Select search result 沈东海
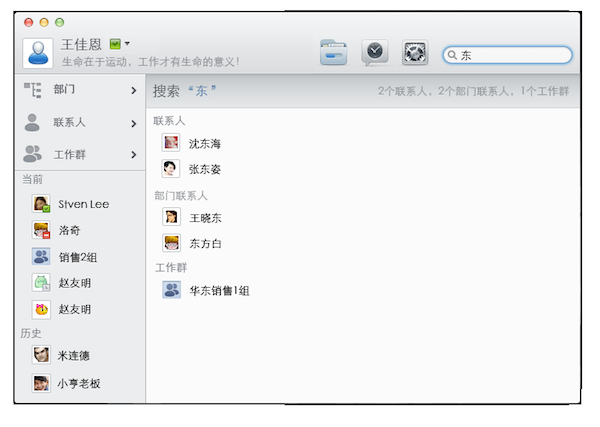600x427 pixels. click(x=204, y=143)
